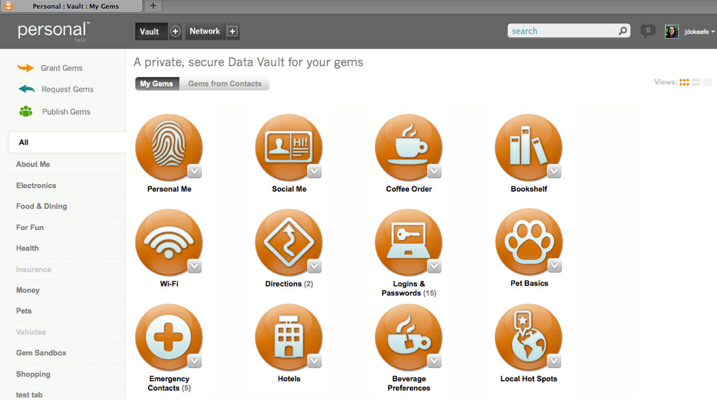Click the plus icon next to Network
The width and height of the screenshot is (717, 400).
click(232, 31)
